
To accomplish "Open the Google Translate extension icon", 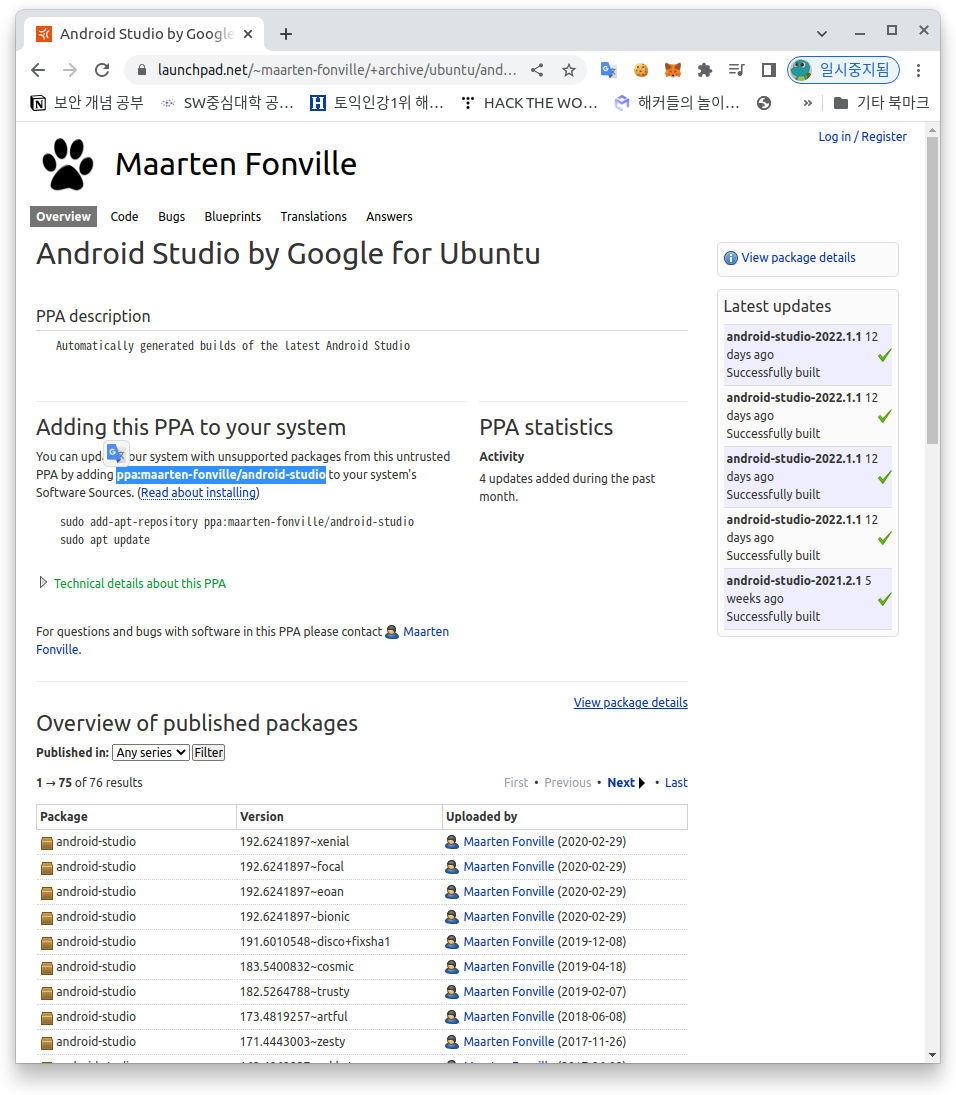I will click(x=608, y=70).
